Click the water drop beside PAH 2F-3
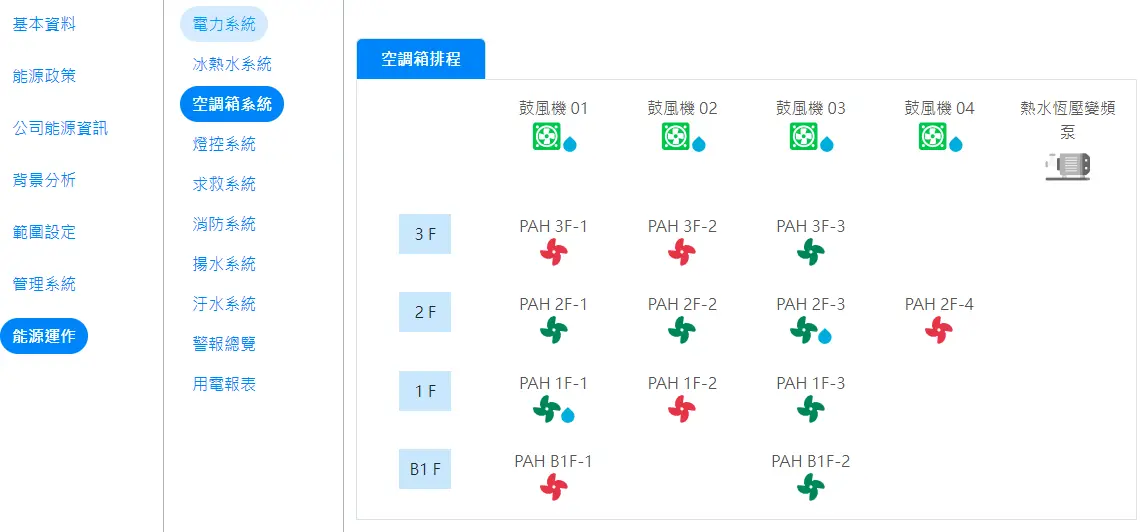1145x532 pixels. point(825,336)
